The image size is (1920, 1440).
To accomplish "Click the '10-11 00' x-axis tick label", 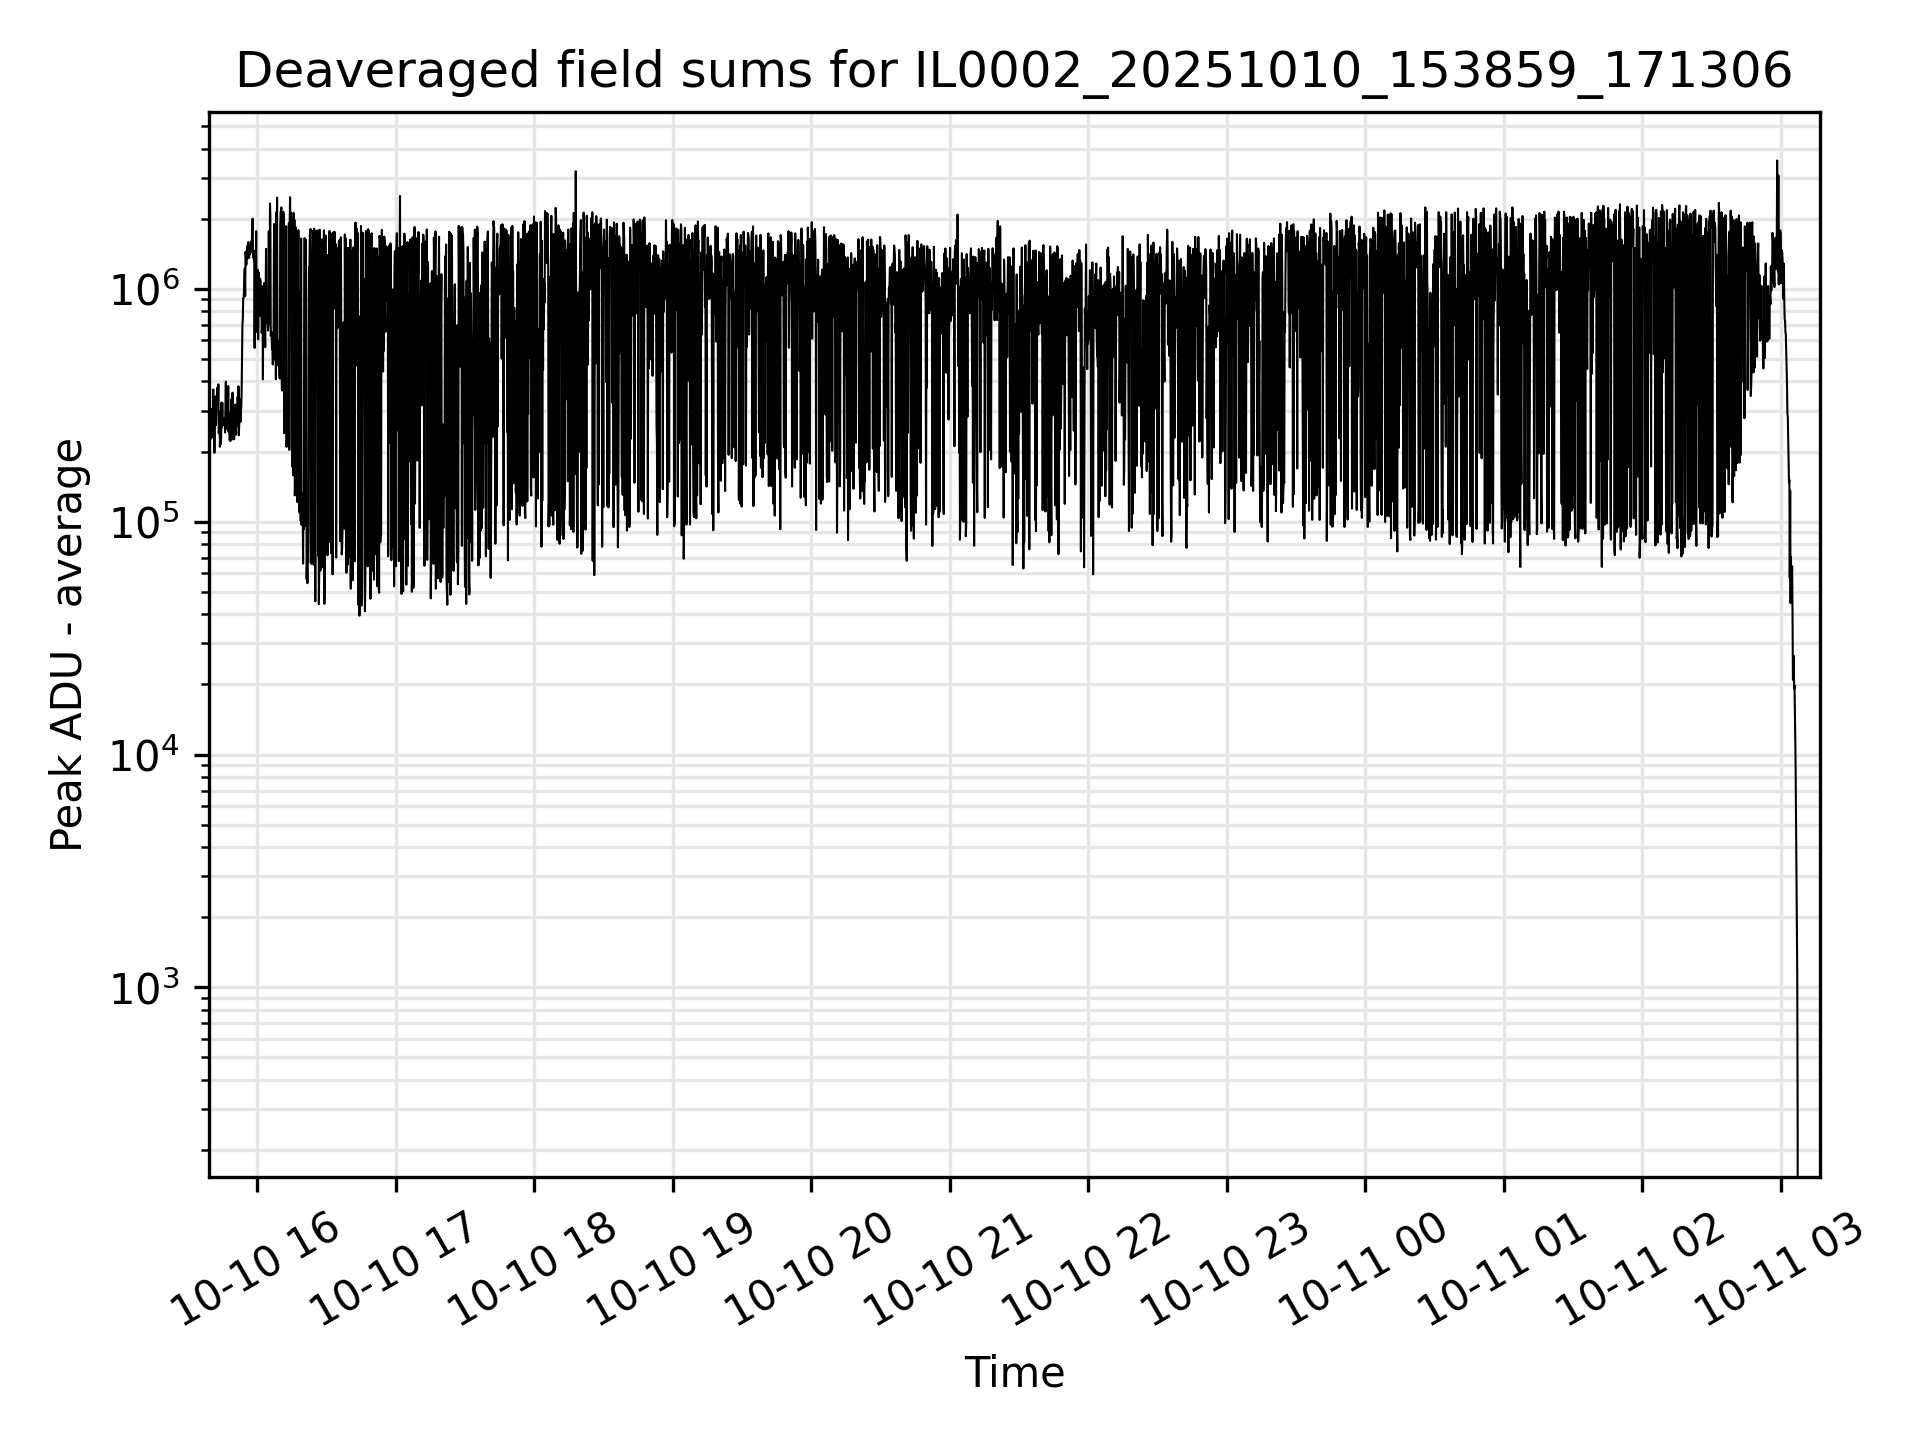I will coord(1362,1268).
